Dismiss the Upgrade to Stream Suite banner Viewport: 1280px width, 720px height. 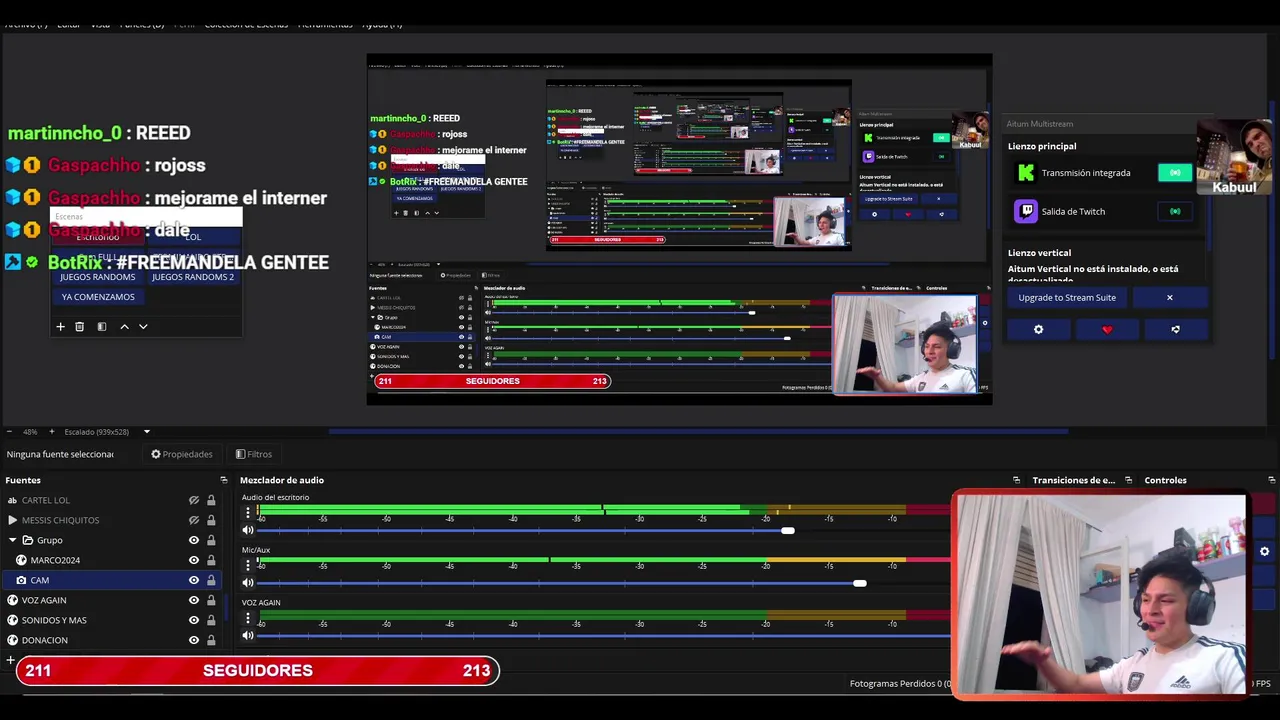1169,297
